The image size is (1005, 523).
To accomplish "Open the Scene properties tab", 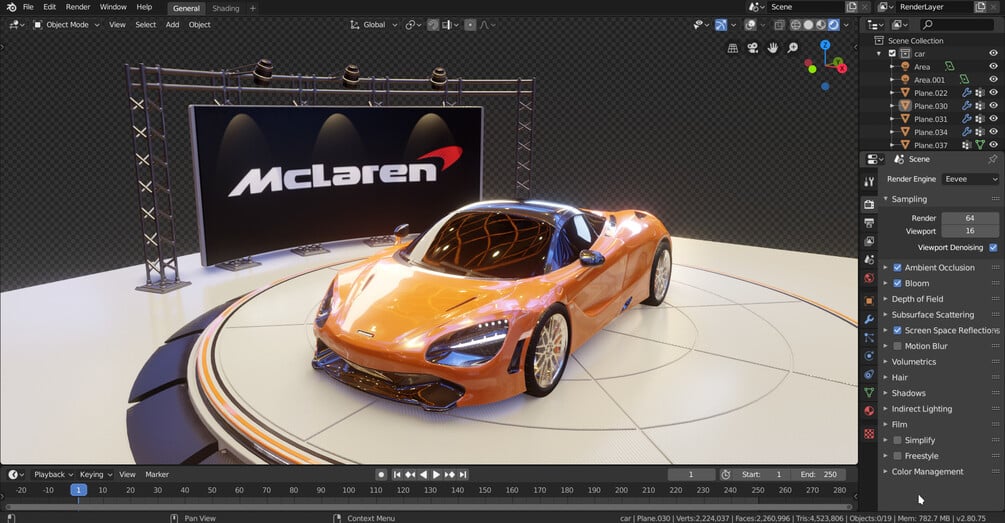I will click(869, 260).
